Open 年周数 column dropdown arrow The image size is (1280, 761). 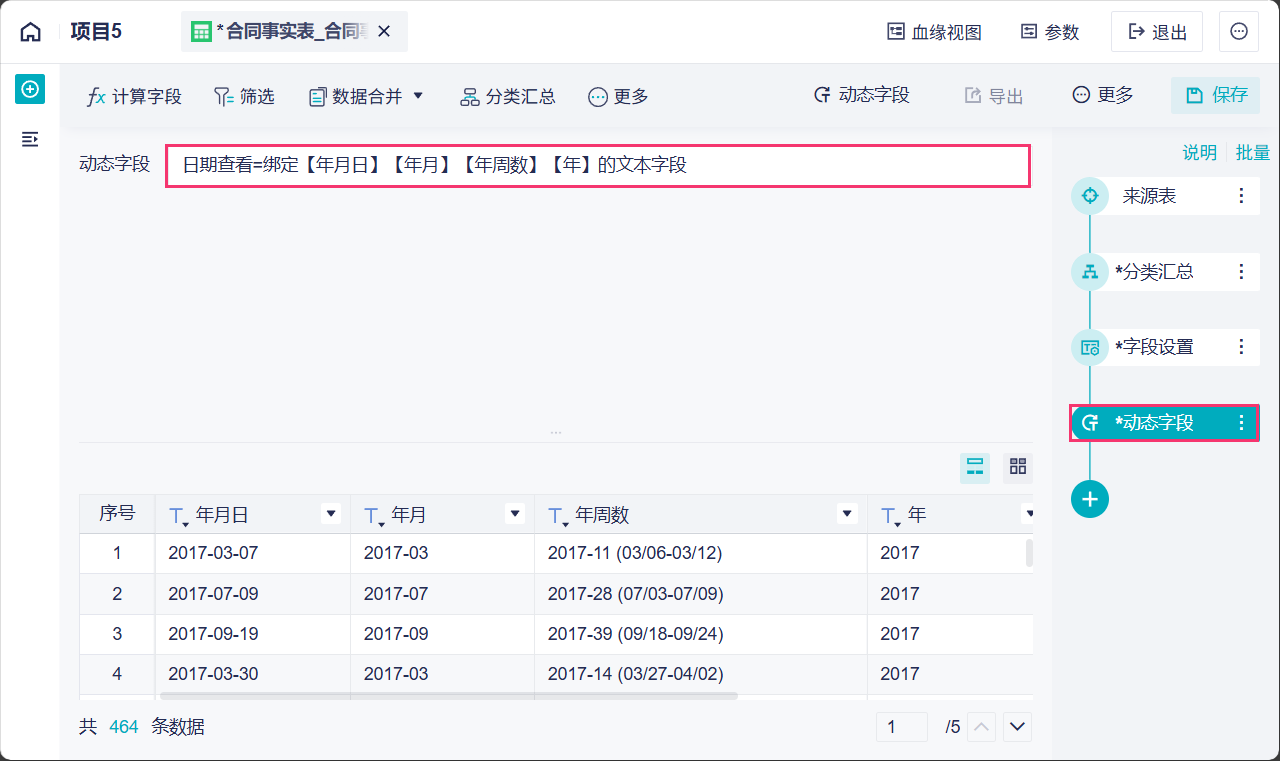point(848,514)
